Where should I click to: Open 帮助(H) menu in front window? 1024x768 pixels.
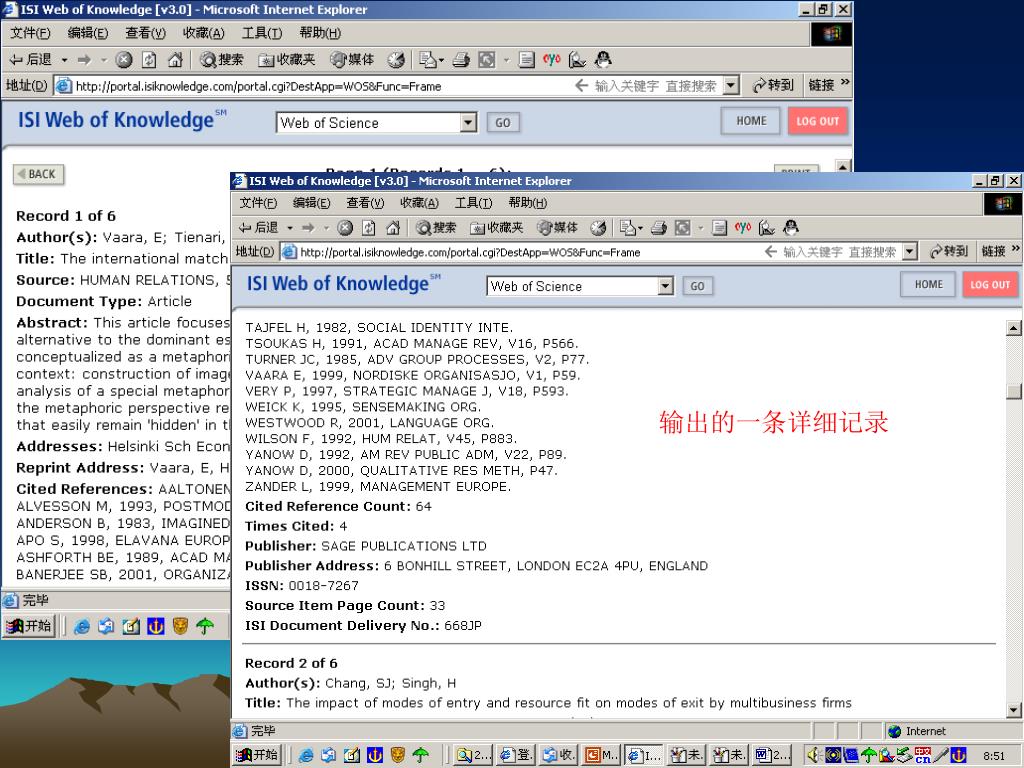[528, 202]
